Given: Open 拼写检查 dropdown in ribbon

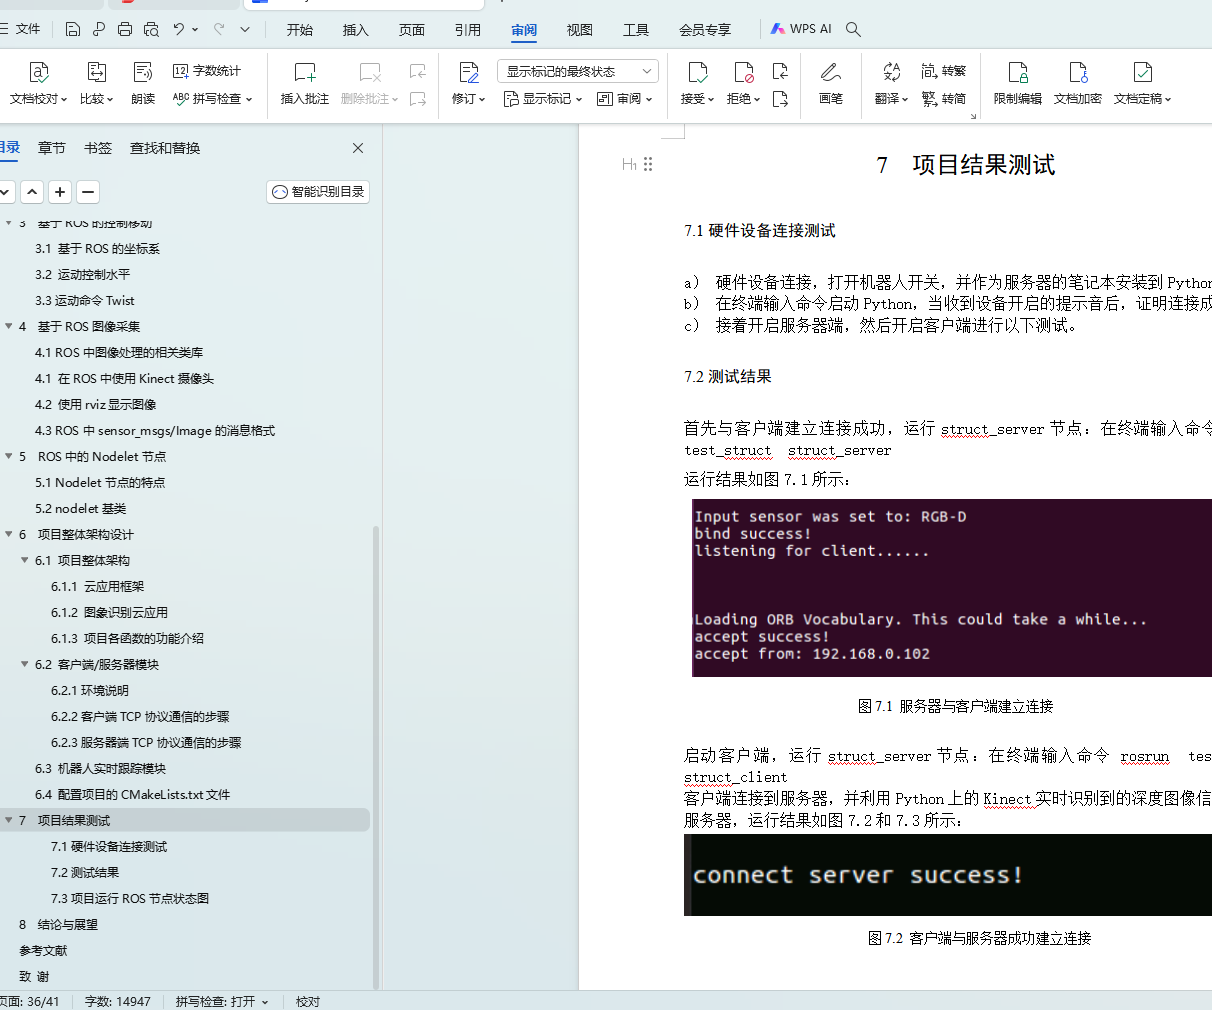Looking at the screenshot, I should pyautogui.click(x=212, y=99).
